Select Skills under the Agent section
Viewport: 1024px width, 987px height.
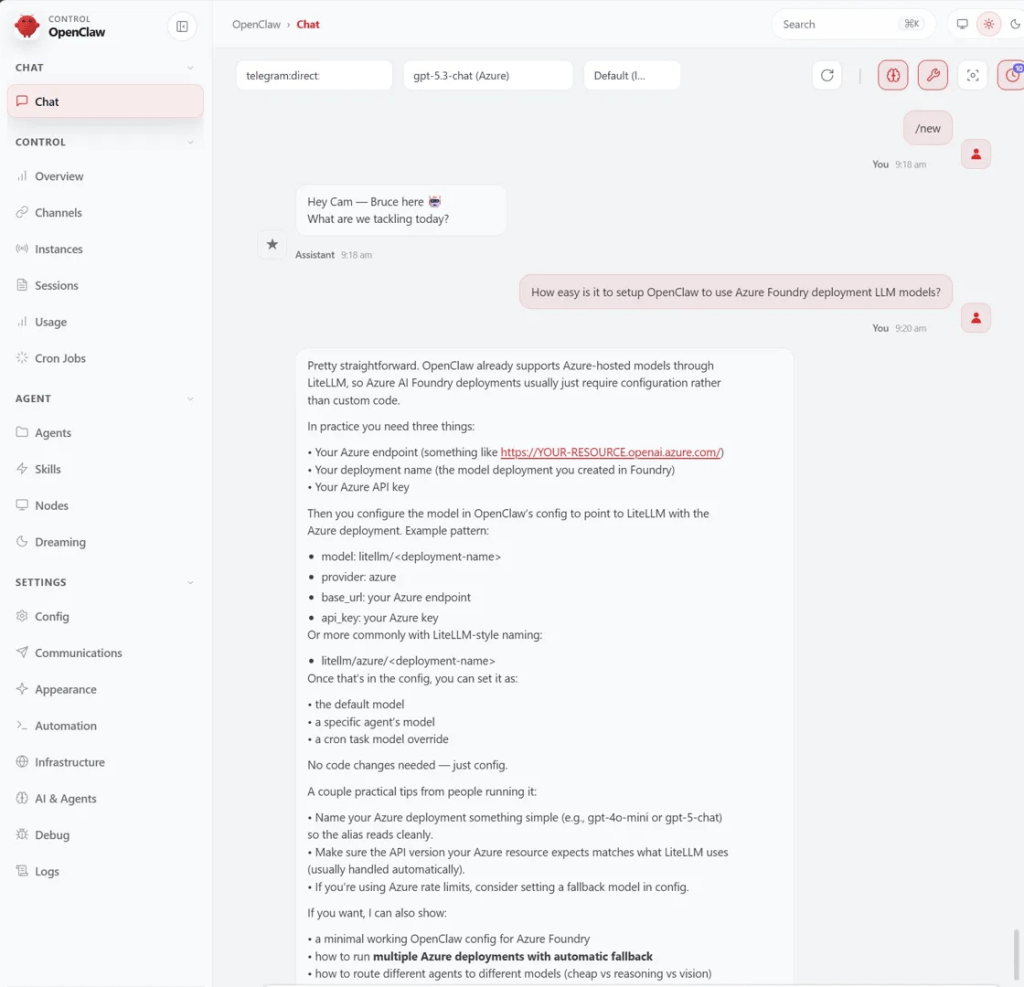coord(50,469)
